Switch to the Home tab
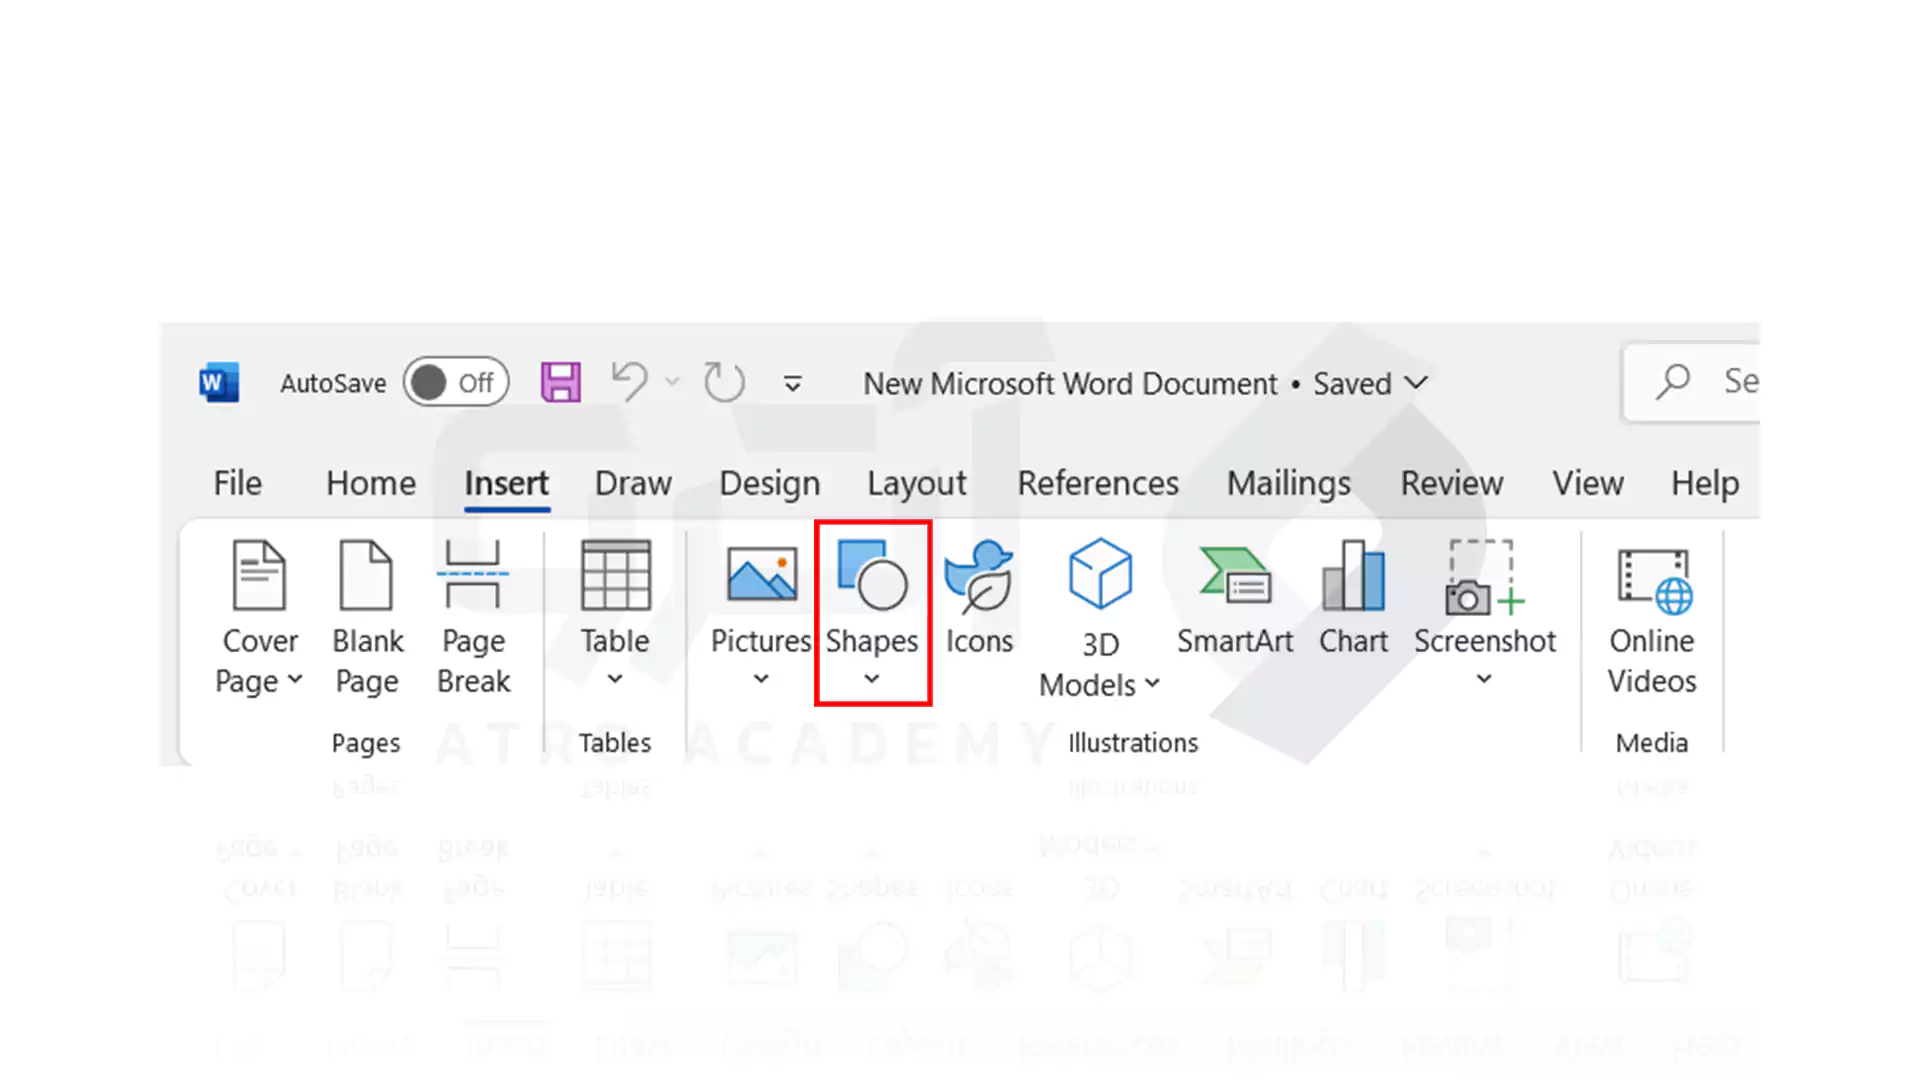 pos(371,484)
